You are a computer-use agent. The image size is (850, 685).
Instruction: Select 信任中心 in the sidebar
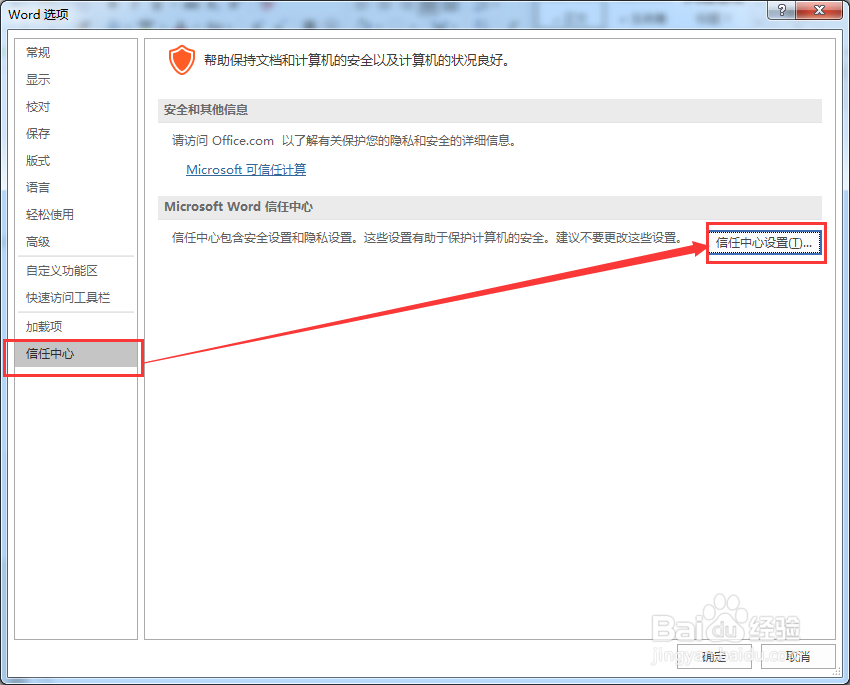(76, 354)
